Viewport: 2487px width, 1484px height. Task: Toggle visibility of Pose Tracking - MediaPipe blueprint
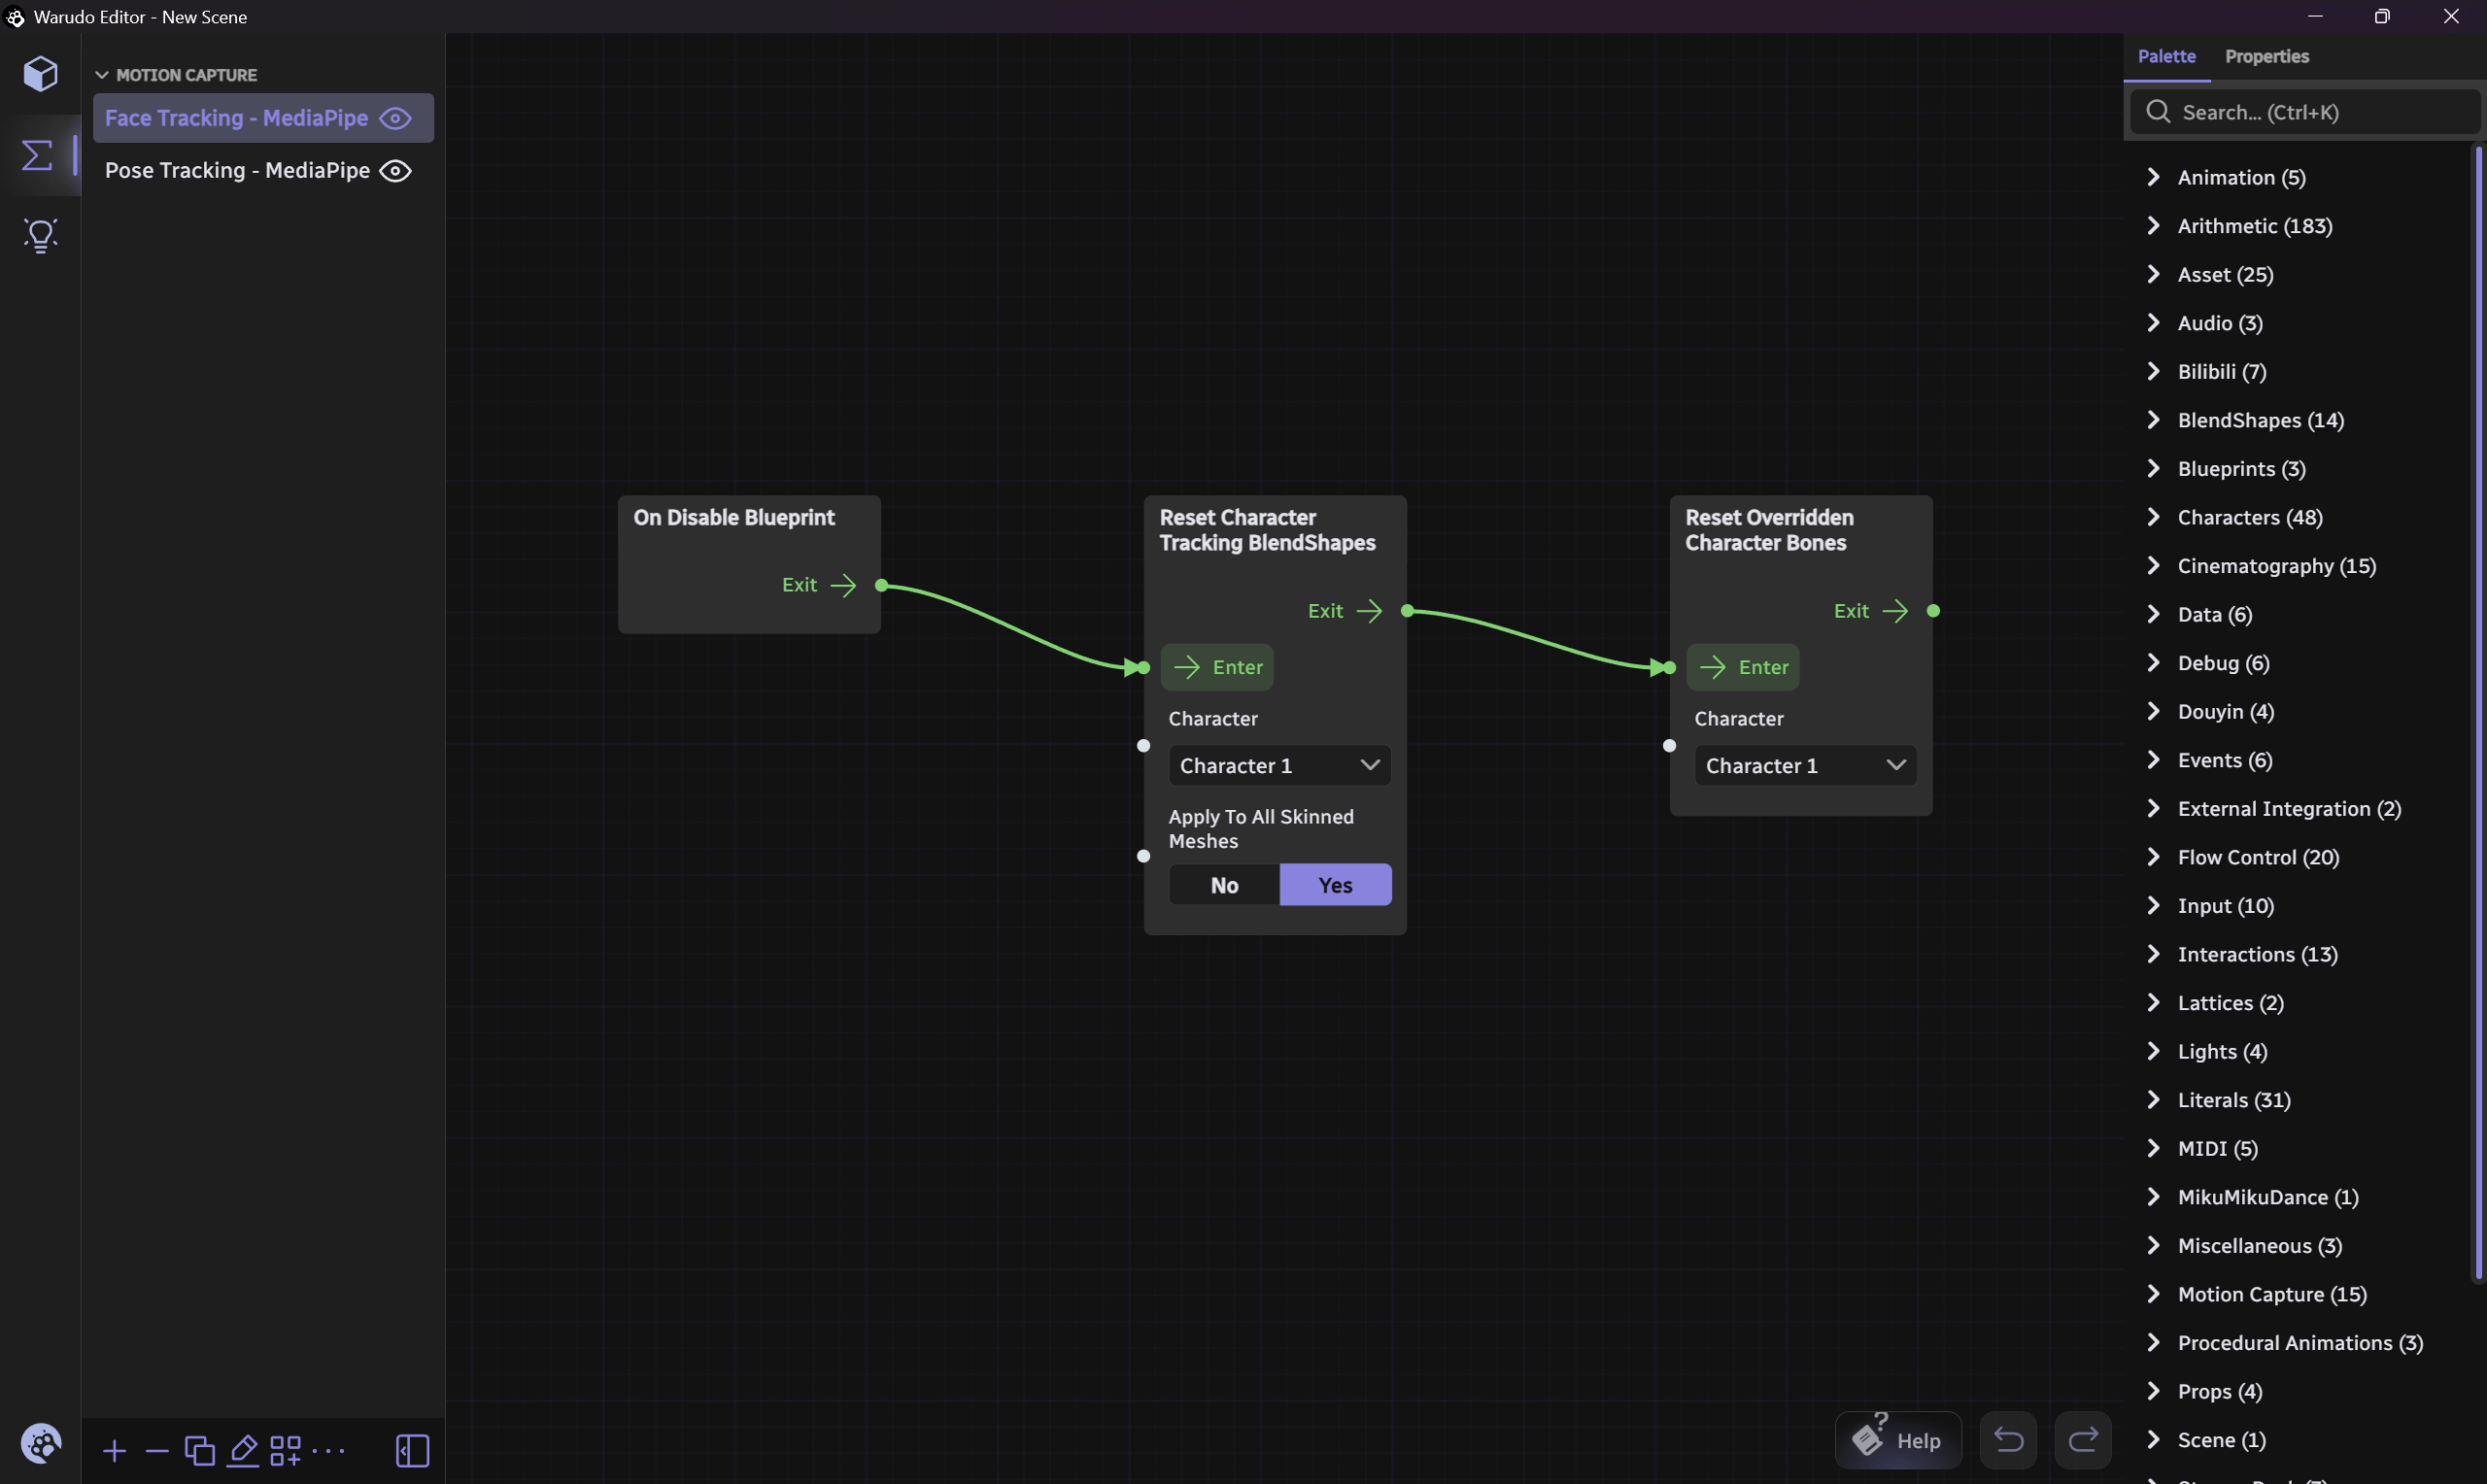pyautogui.click(x=396, y=171)
